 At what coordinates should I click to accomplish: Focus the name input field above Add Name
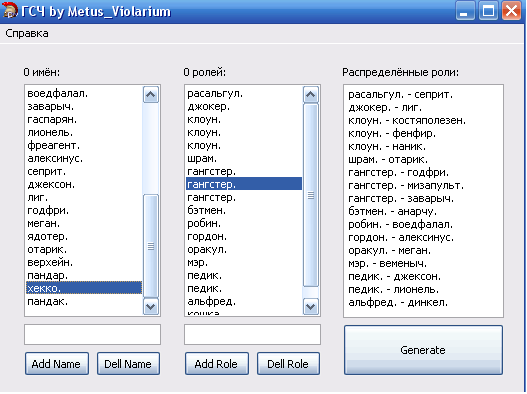(92, 334)
